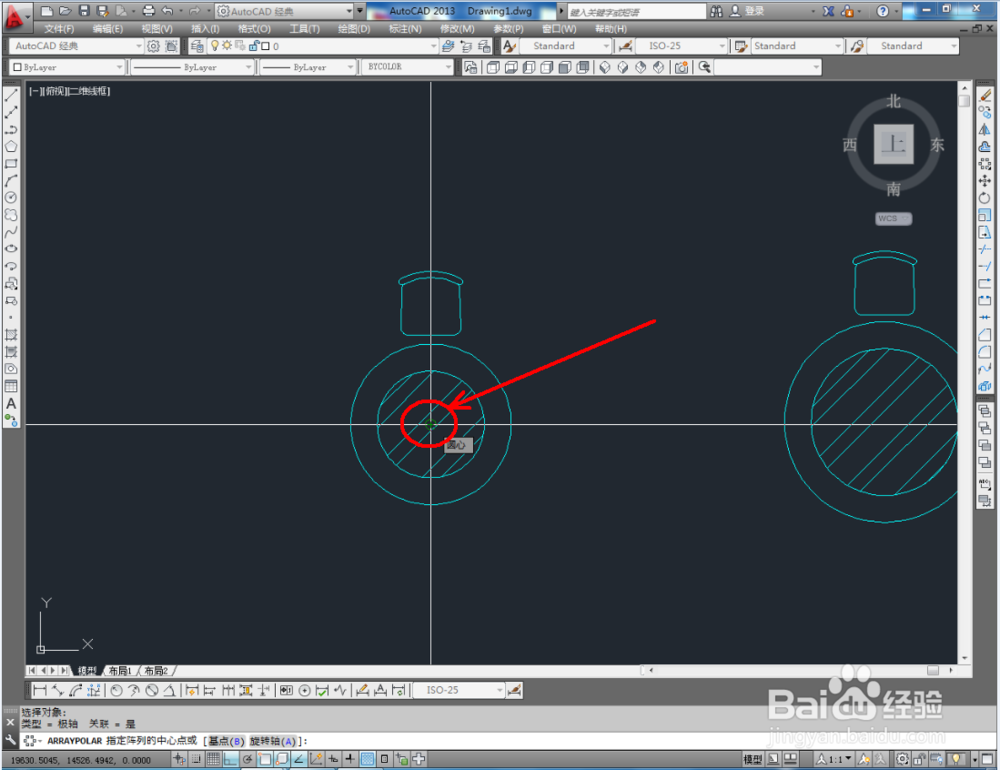Toggle Snap mode in status bar

click(196, 759)
